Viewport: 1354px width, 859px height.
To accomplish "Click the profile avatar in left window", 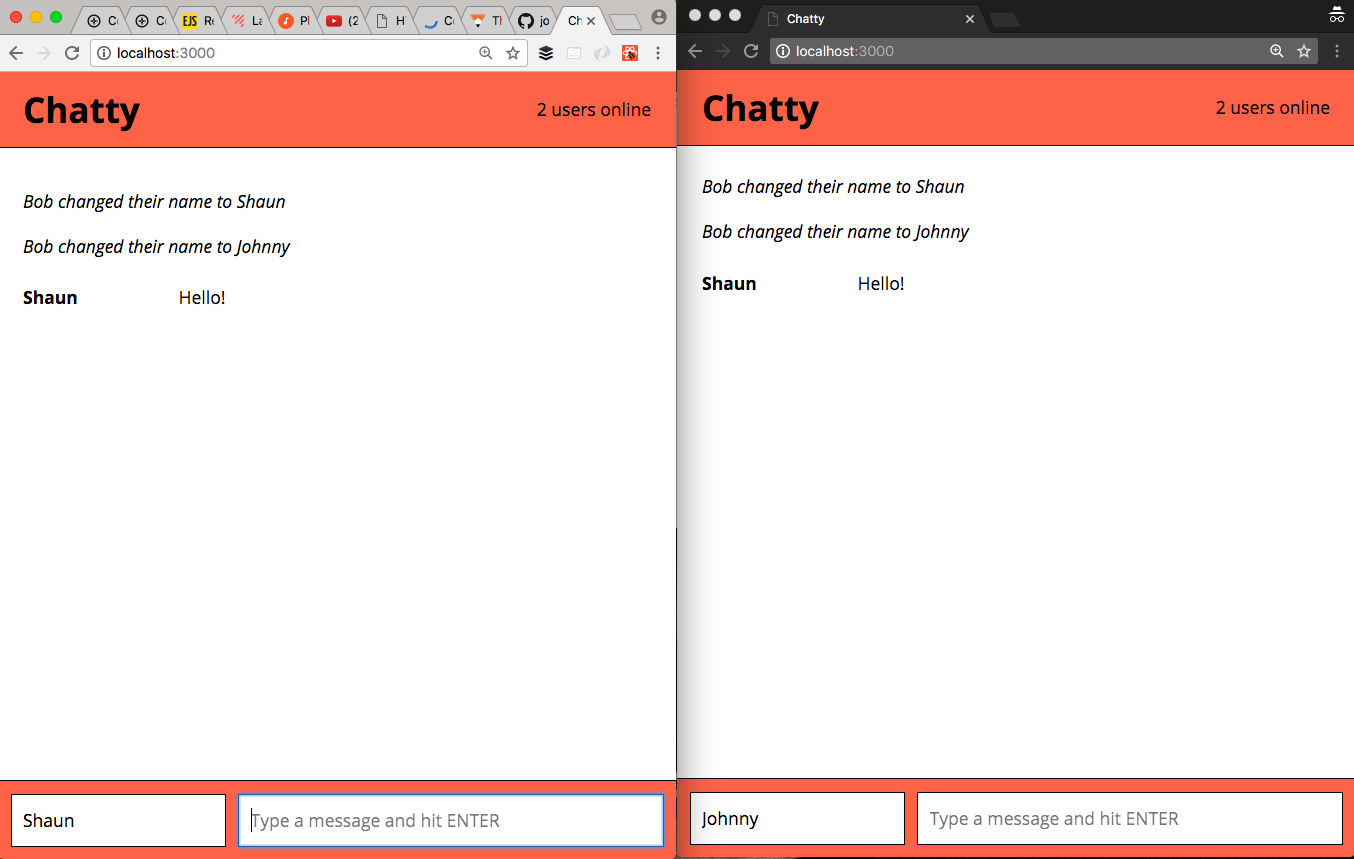I will coord(659,17).
